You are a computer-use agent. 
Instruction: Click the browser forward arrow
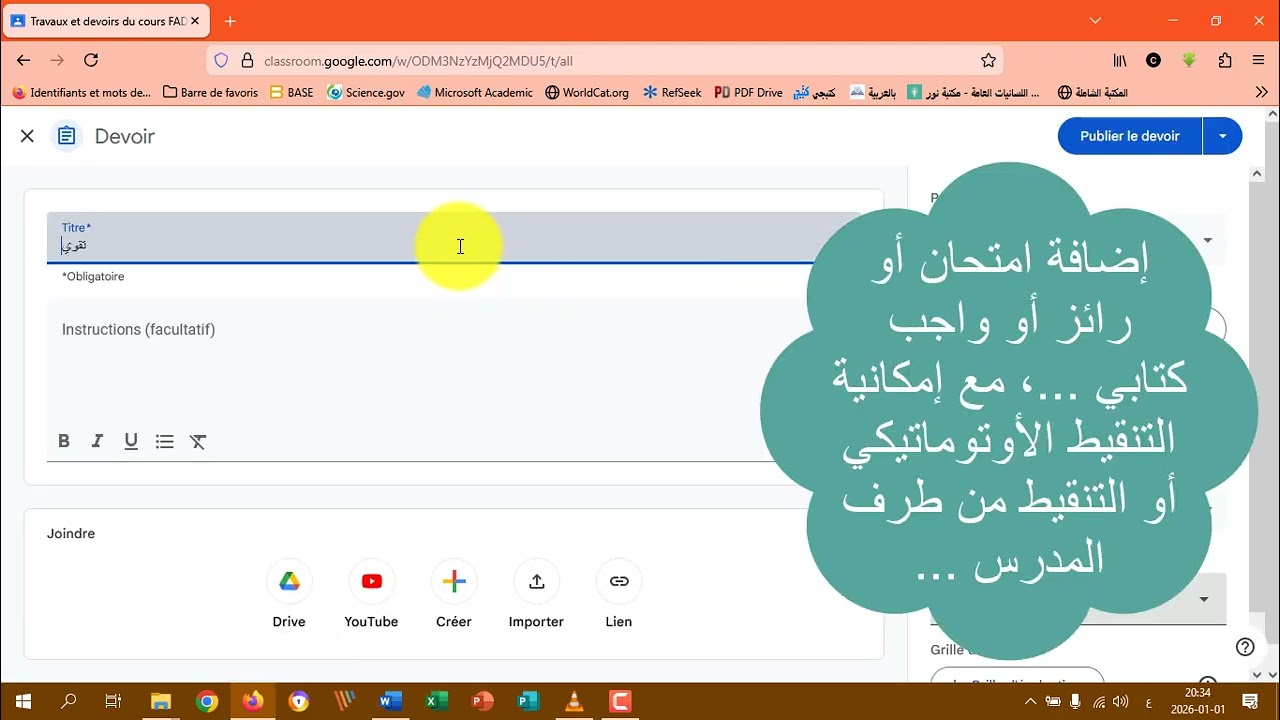click(x=57, y=60)
